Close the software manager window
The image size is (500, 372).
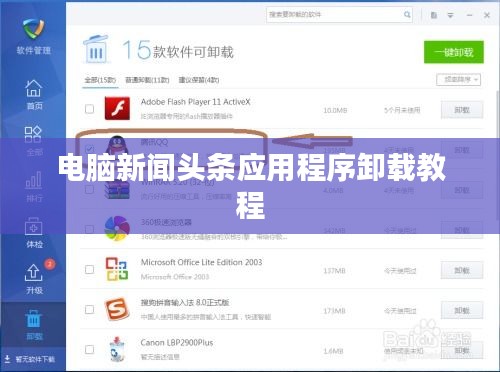point(487,15)
